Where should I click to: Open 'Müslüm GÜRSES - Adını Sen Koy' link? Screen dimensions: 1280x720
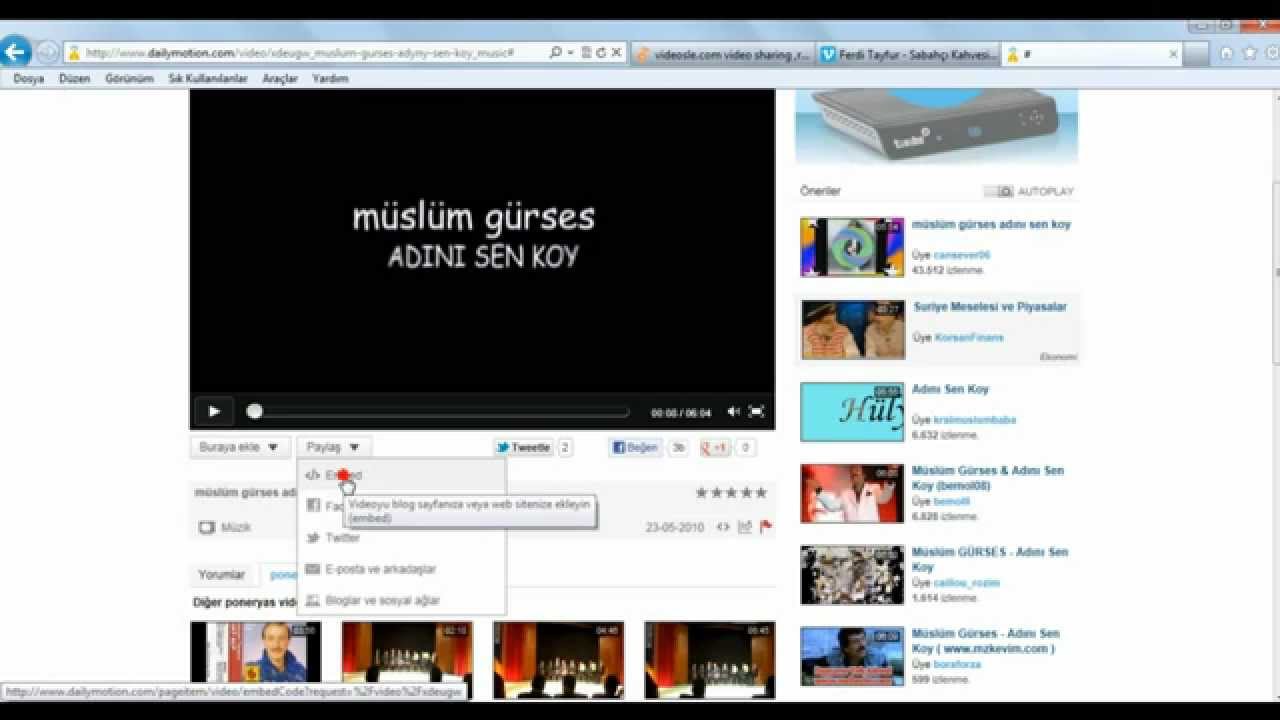click(990, 559)
